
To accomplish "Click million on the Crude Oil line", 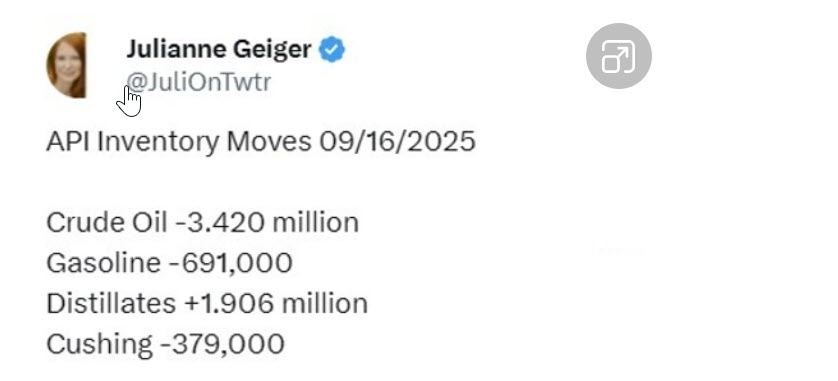I will [315, 222].
